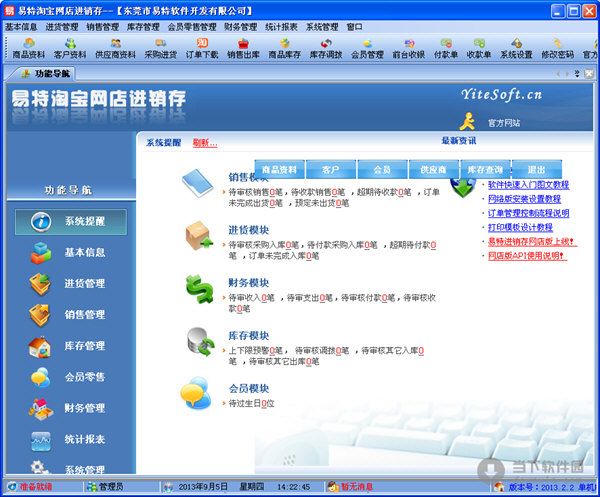Screen dimensions: 600x497
Task: Click the 退出 quick button
Action: tap(536, 169)
